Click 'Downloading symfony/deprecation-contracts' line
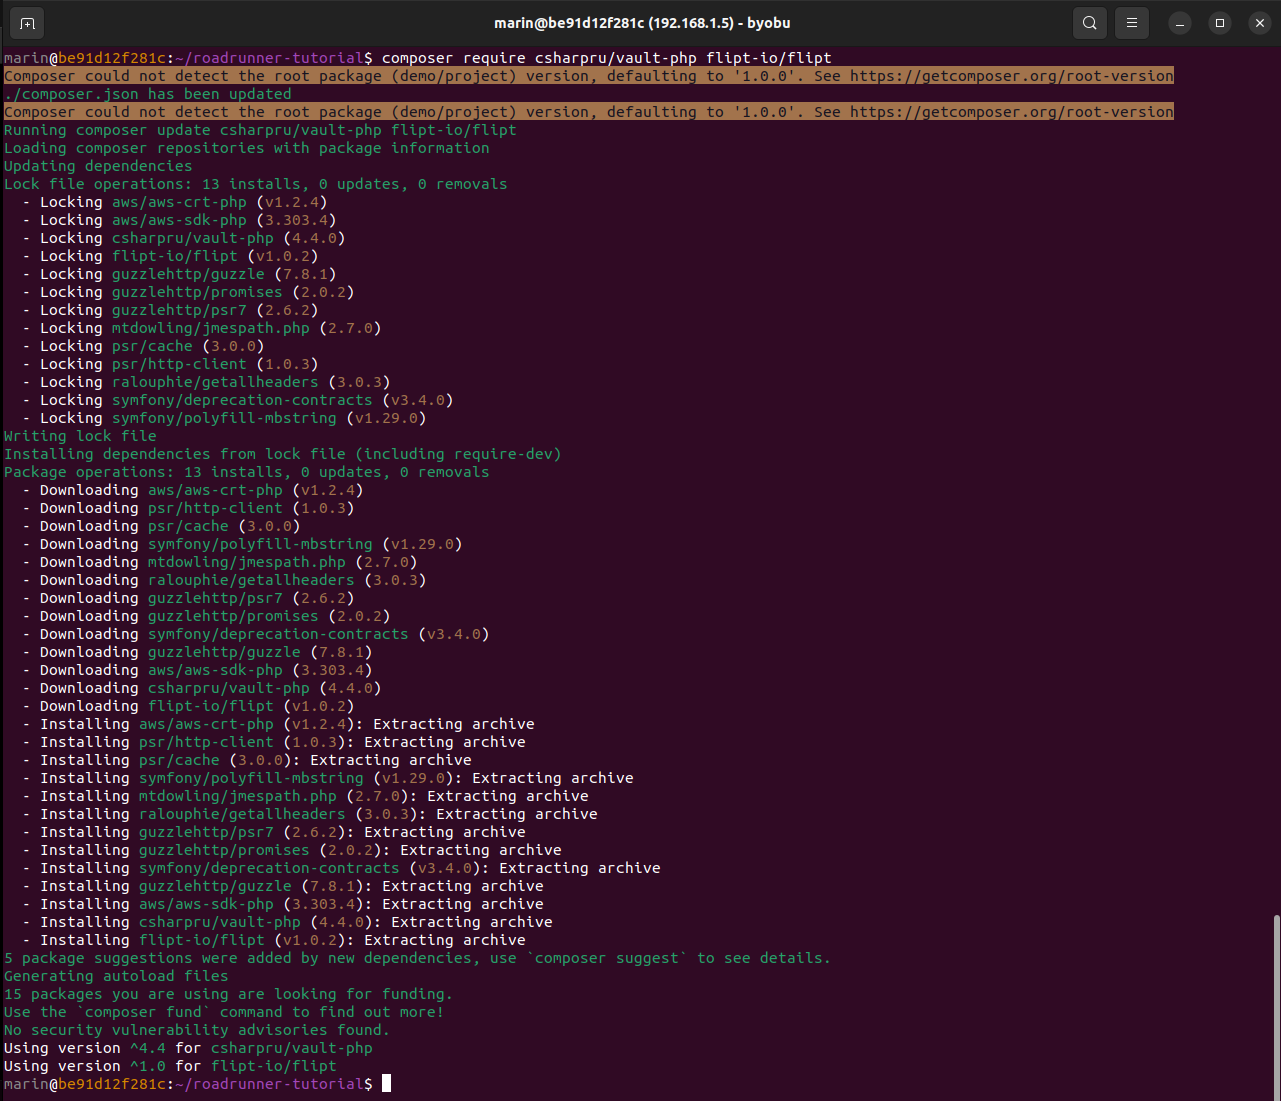 click(256, 634)
